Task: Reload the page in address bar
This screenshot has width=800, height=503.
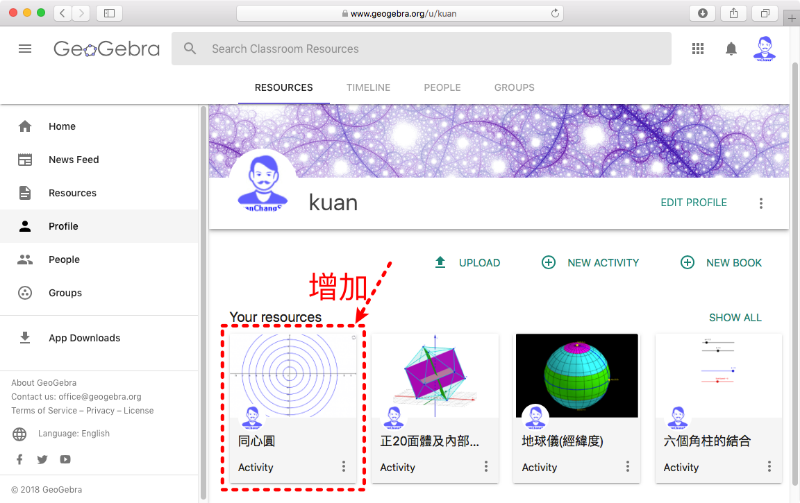Action: pyautogui.click(x=555, y=13)
